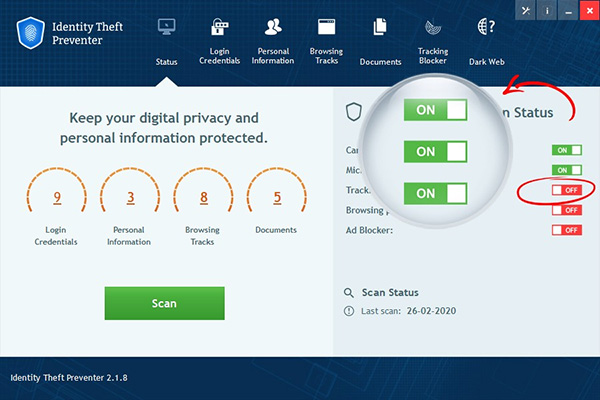Click the 'Scan Status' heading text
The width and height of the screenshot is (600, 400).
click(390, 293)
